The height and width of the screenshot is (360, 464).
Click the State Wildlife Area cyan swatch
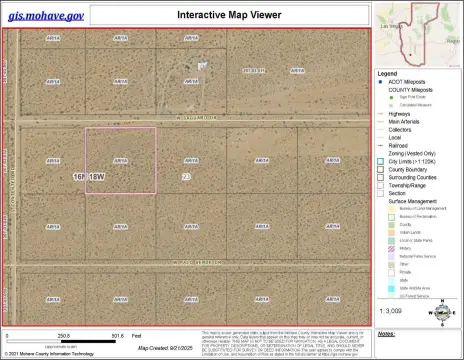click(x=391, y=289)
